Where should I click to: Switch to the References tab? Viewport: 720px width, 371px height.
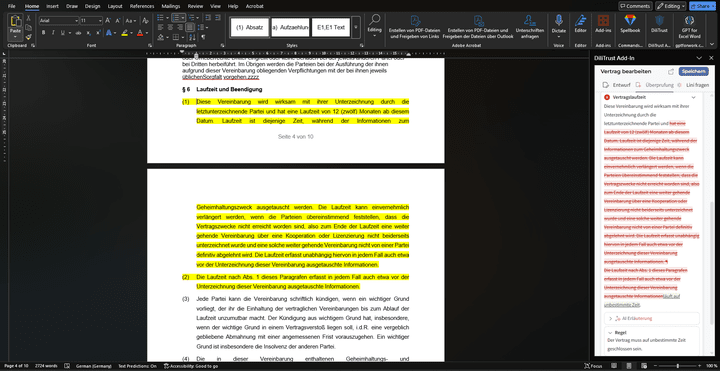pos(142,6)
